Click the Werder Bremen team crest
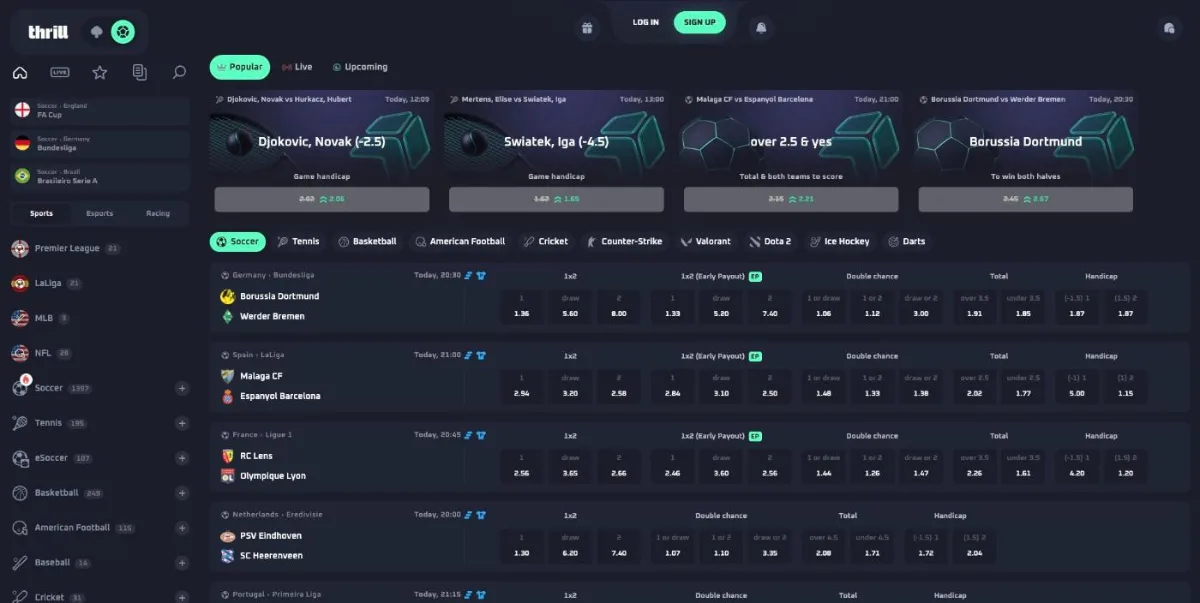Viewport: 1200px width, 603px height. click(227, 316)
